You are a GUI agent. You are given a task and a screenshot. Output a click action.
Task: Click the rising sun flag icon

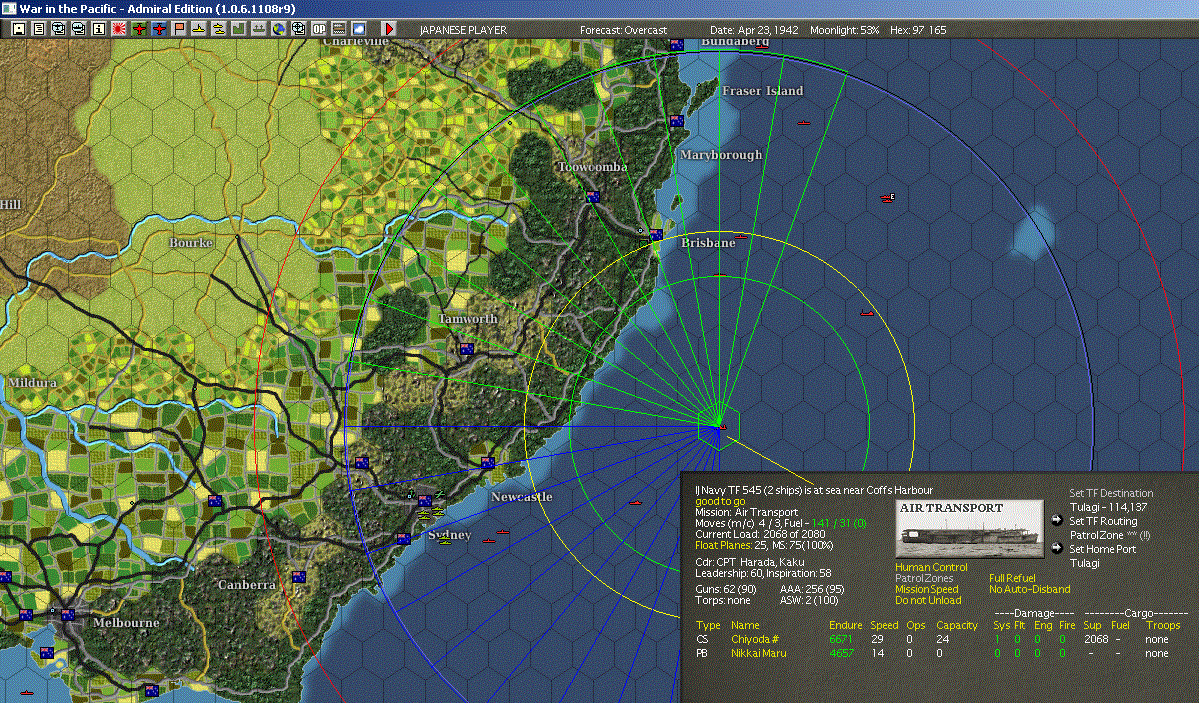119,29
